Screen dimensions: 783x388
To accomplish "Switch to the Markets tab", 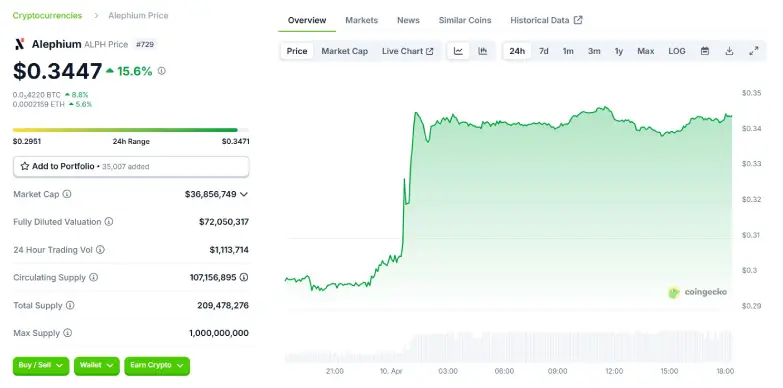I will tap(362, 20).
